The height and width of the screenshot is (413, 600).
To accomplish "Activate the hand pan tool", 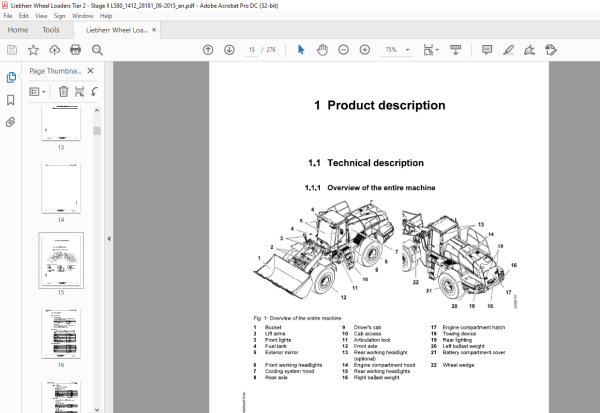I will coord(323,50).
